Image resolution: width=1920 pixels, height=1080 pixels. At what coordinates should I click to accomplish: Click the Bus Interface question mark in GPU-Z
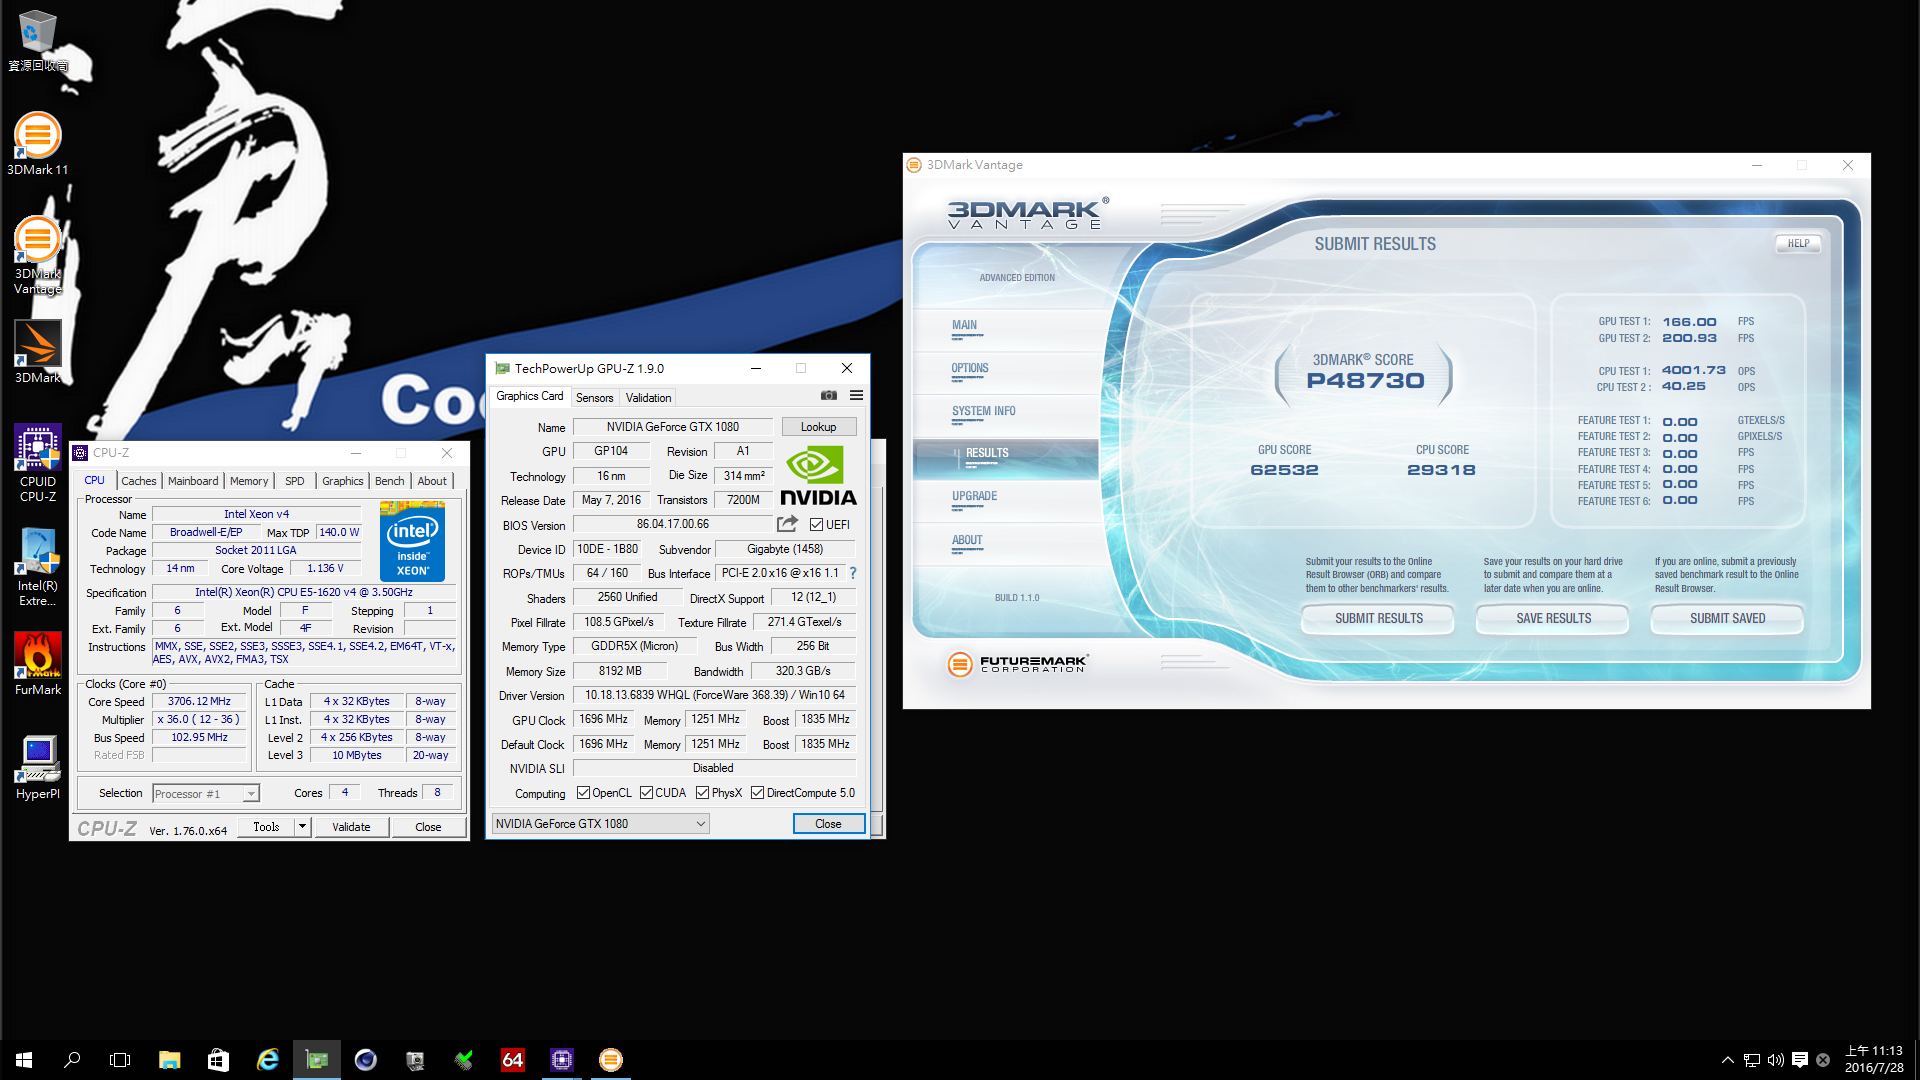pos(853,573)
